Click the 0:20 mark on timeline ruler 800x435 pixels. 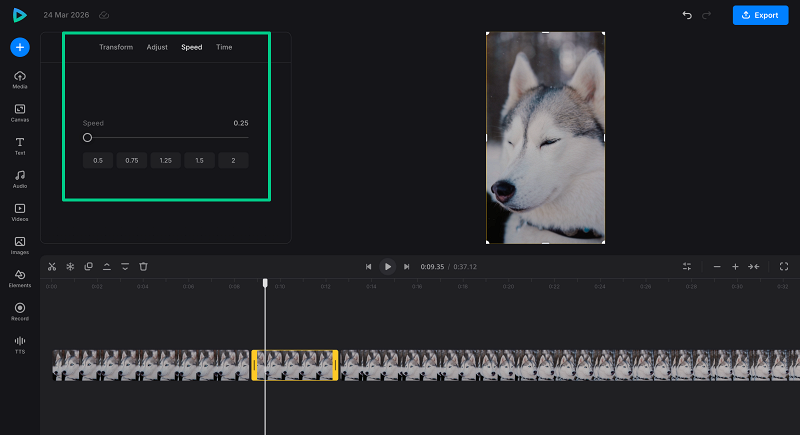click(508, 287)
